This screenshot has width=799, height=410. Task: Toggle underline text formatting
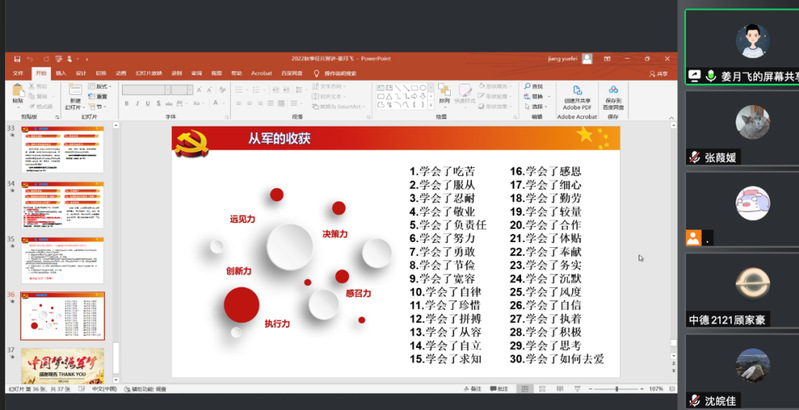pos(148,103)
